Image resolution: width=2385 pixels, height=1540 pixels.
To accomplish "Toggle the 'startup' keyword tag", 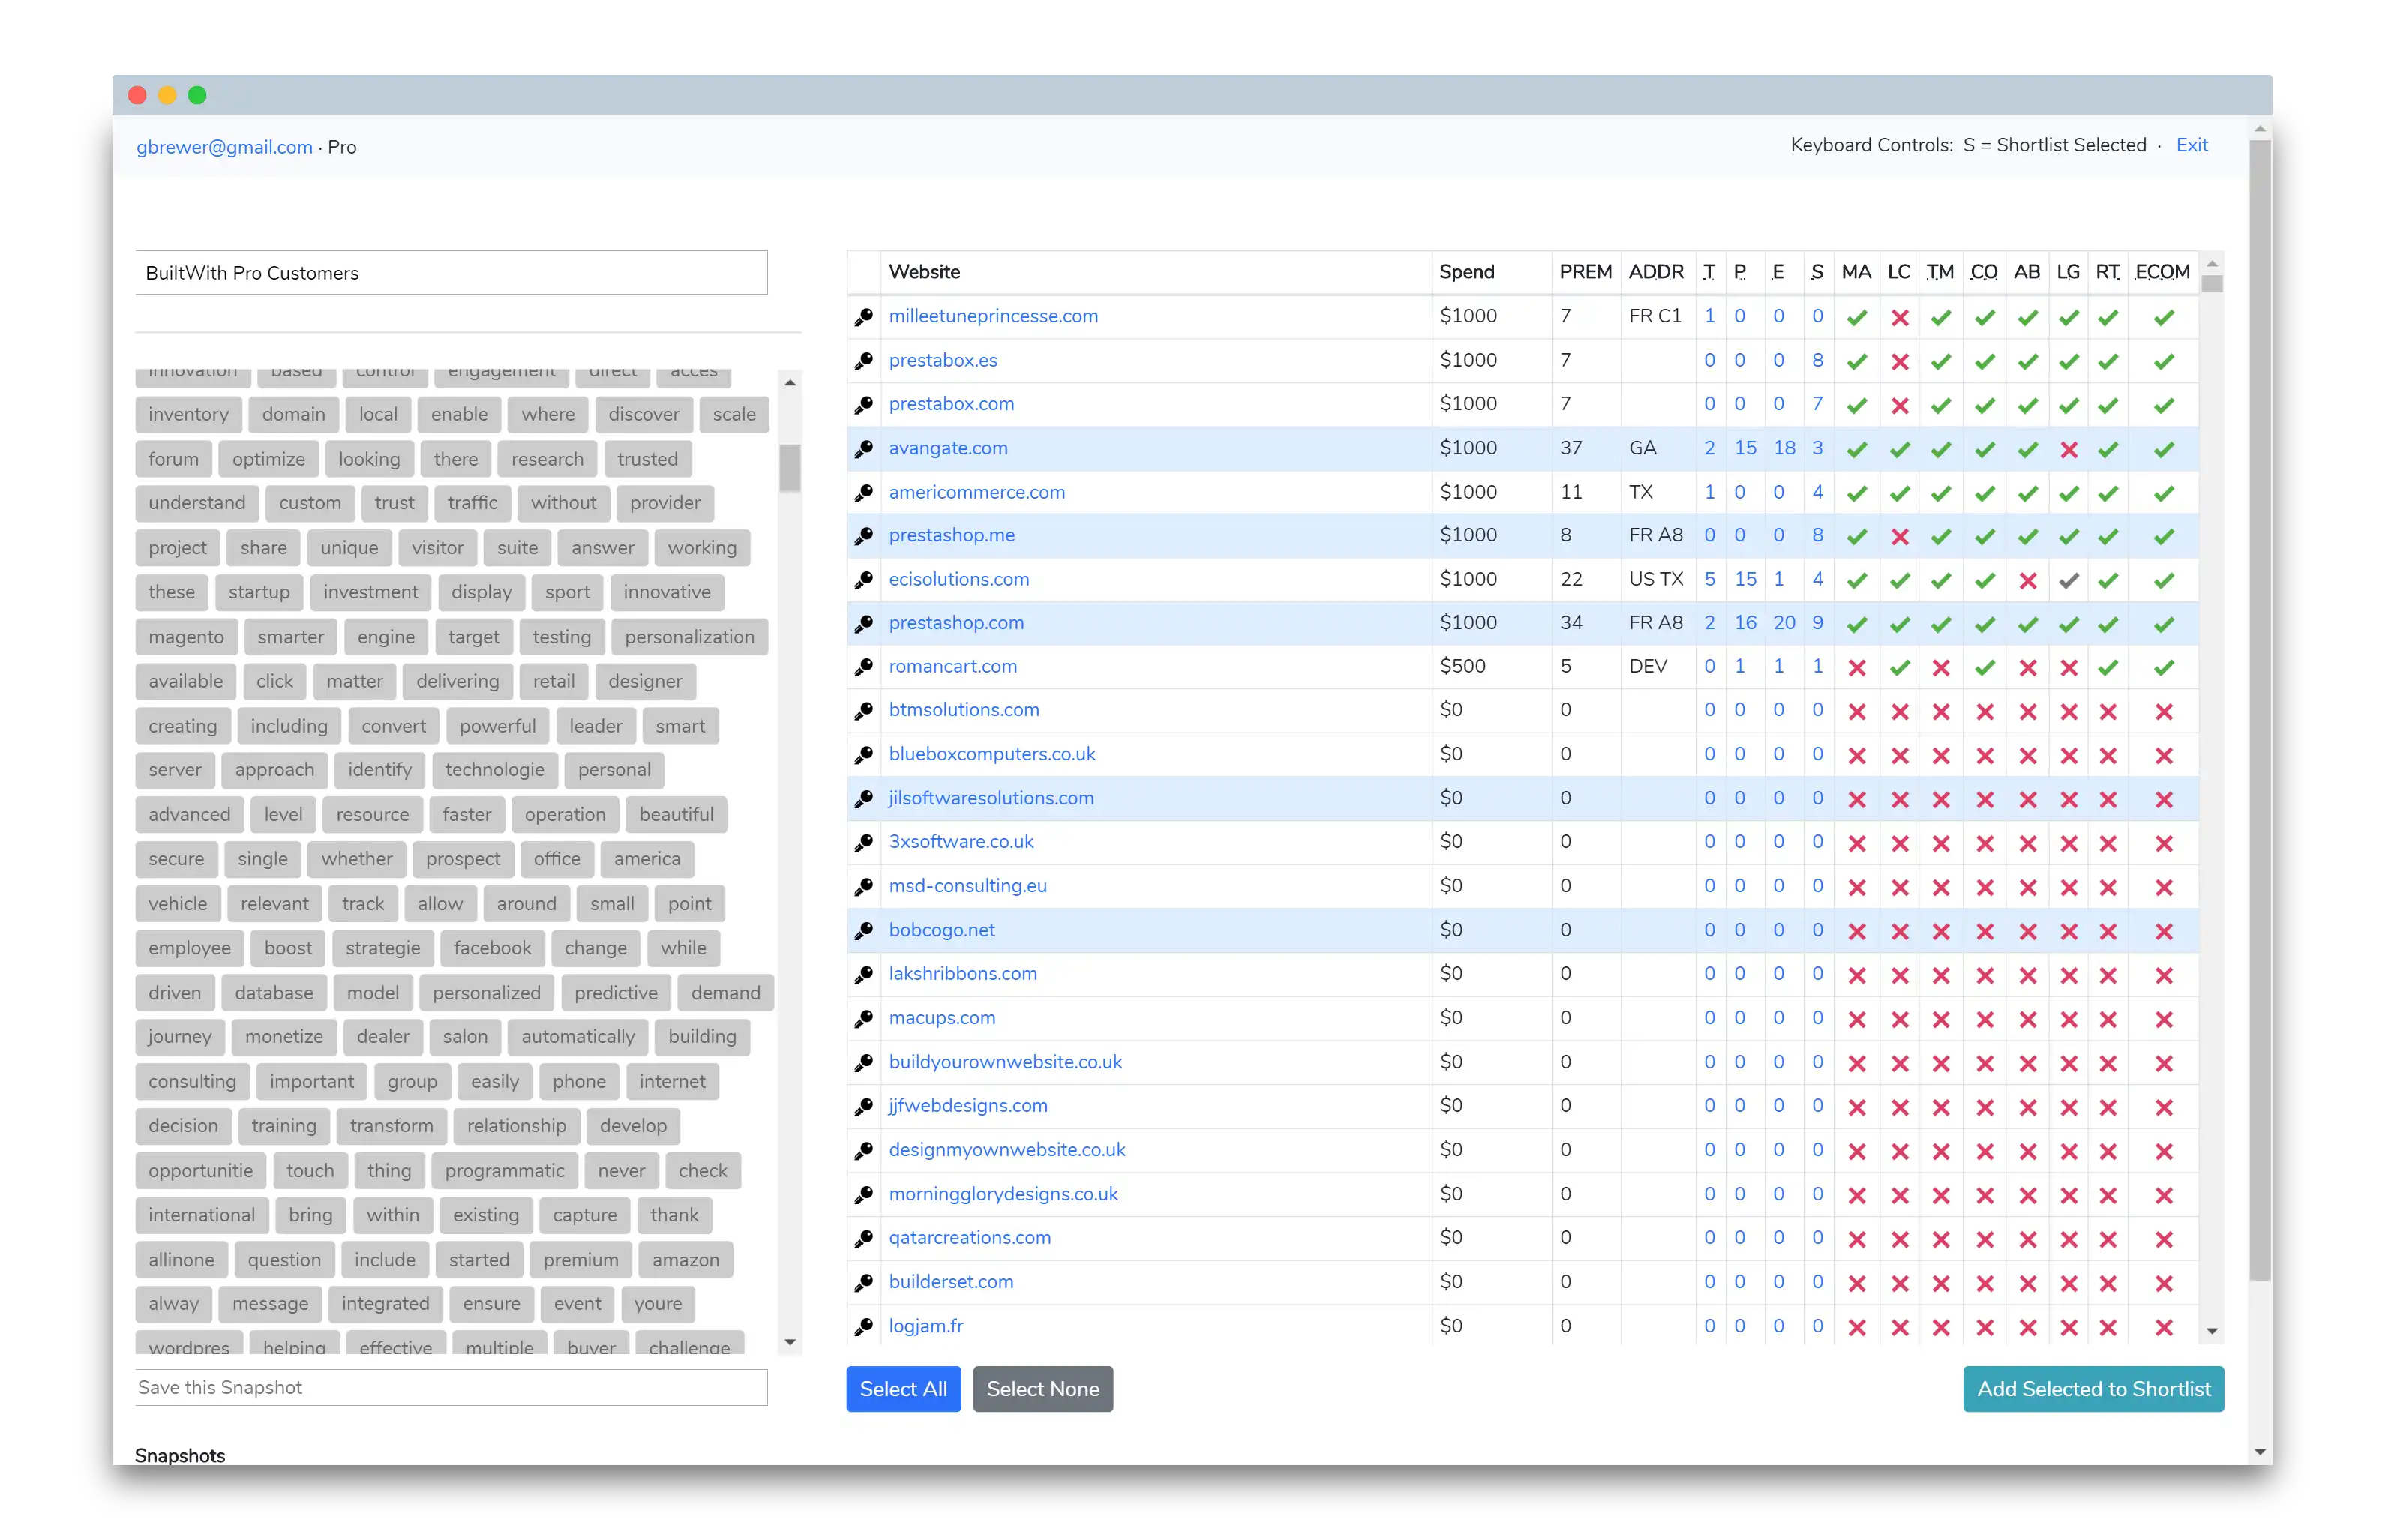I will click(x=259, y=592).
